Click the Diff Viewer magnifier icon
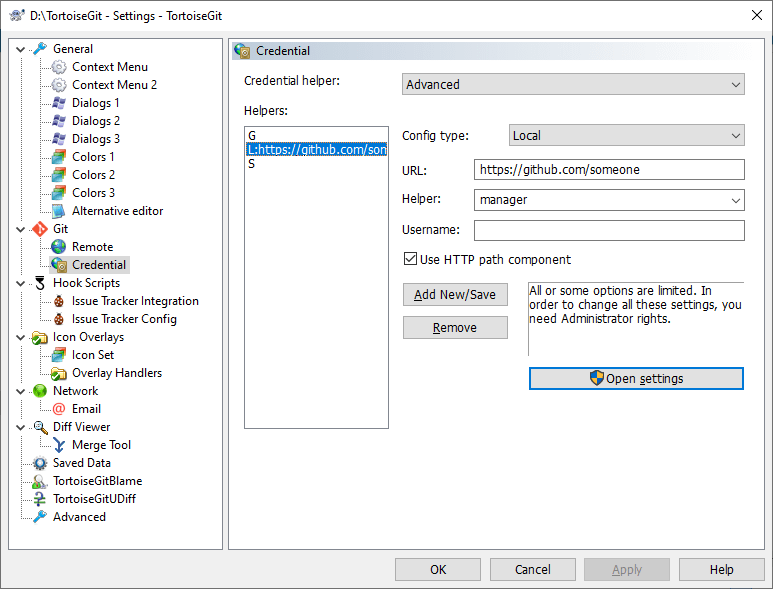This screenshot has height=589, width=773. click(x=40, y=427)
